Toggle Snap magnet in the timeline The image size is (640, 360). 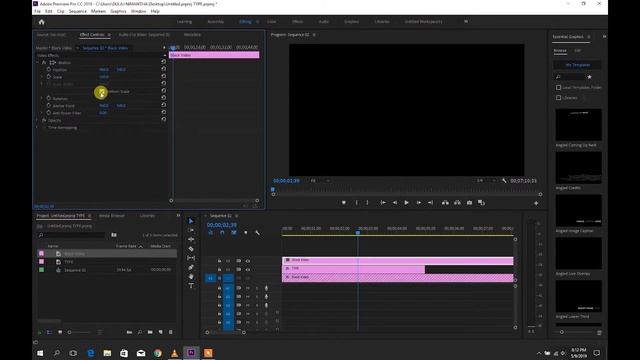pos(222,233)
